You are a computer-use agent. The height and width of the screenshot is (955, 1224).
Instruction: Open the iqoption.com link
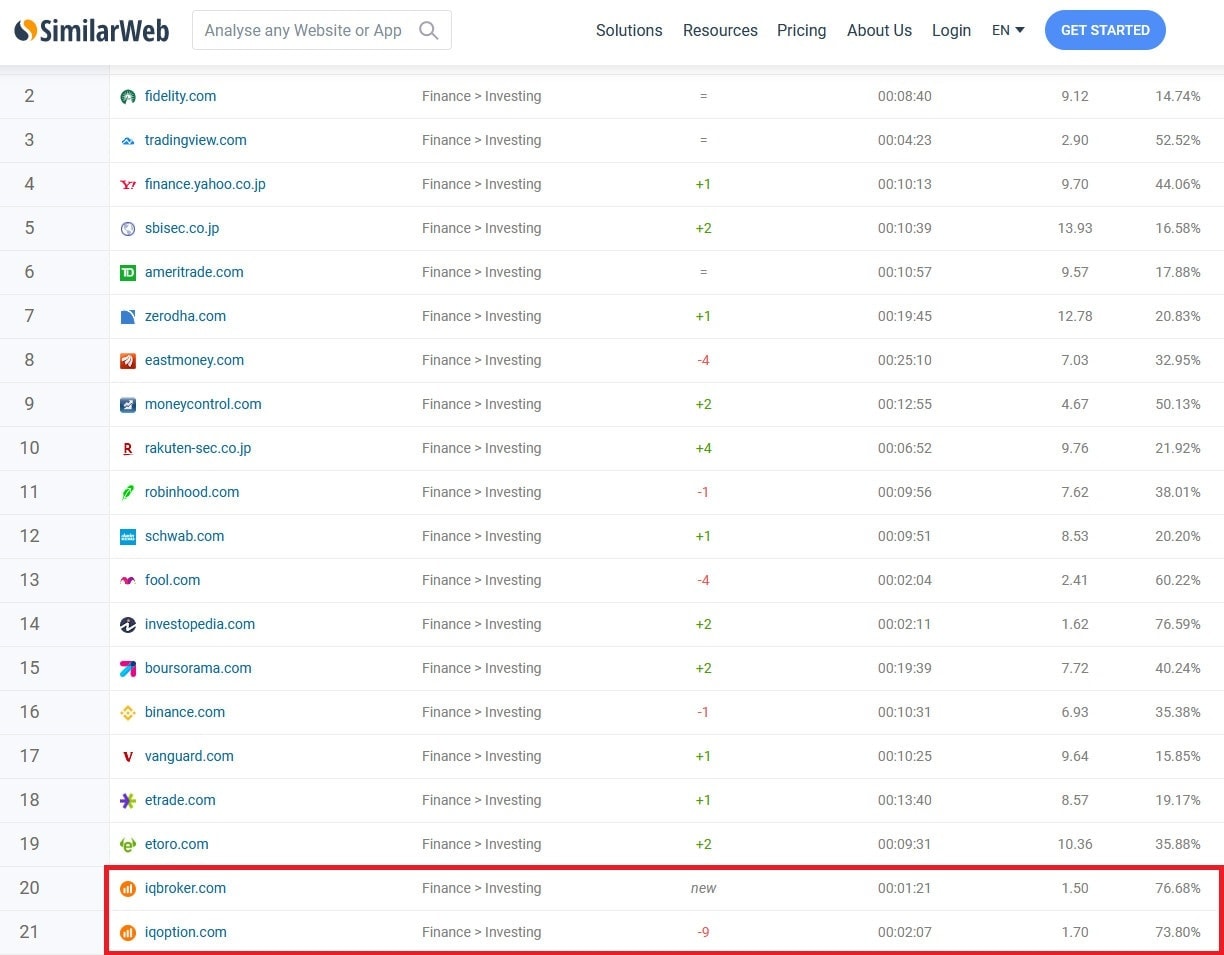(185, 932)
